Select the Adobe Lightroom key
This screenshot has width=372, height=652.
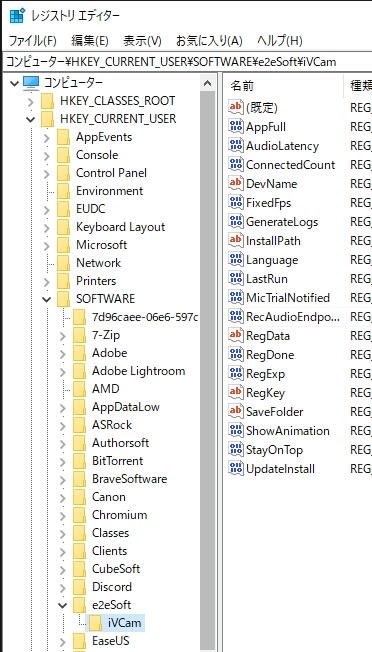(138, 371)
